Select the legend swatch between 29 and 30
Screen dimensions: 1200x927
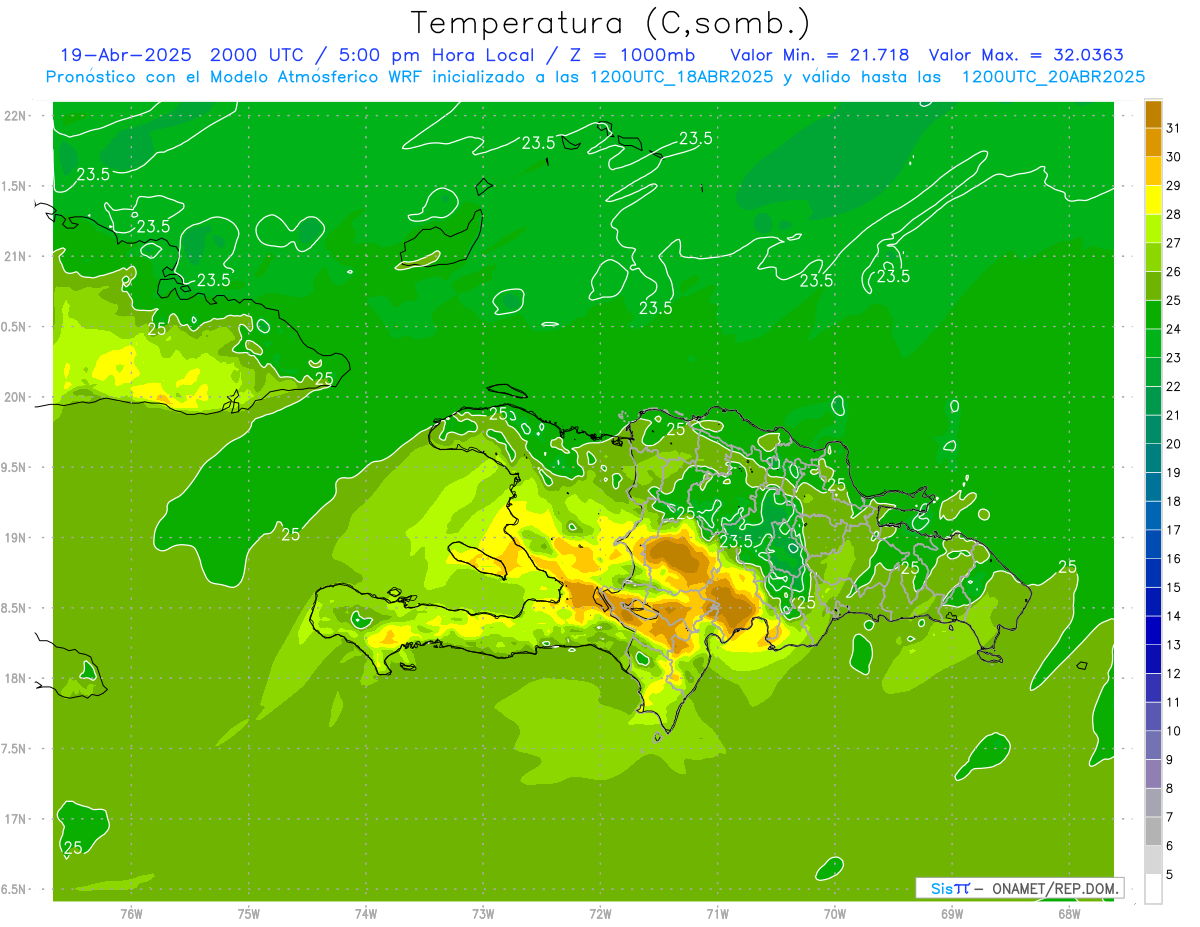(1153, 172)
